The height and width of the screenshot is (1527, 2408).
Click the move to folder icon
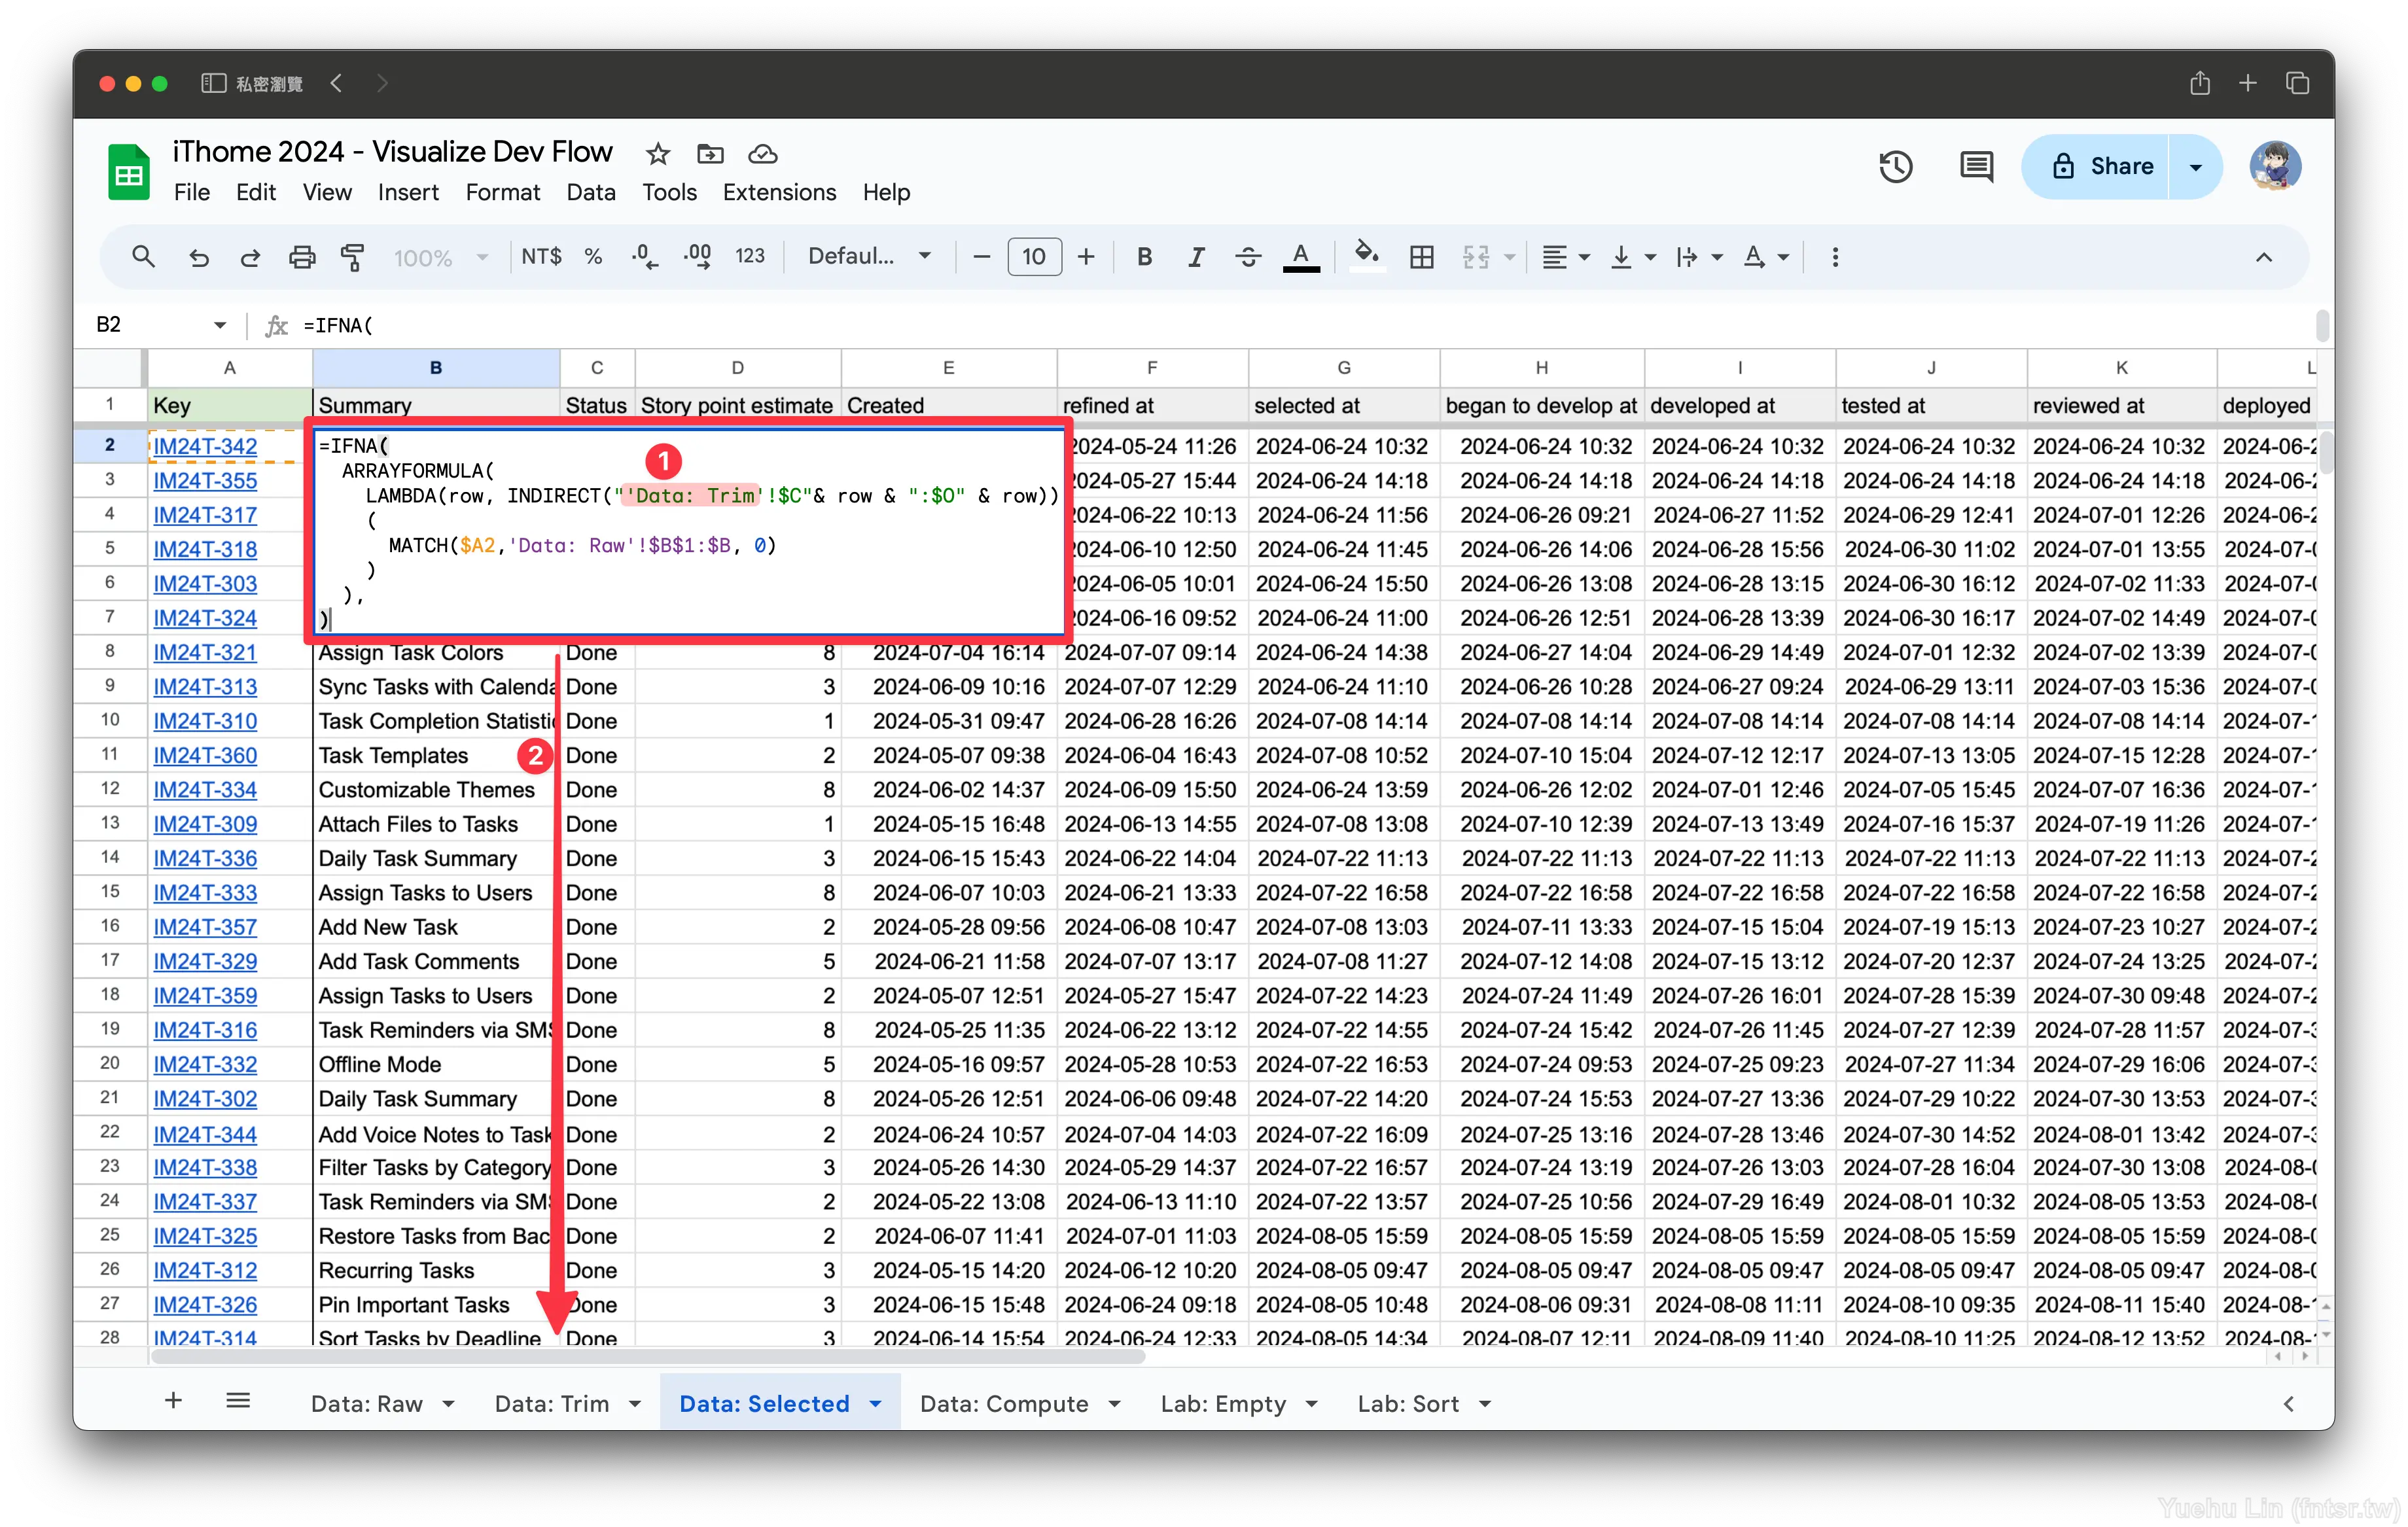coord(710,154)
